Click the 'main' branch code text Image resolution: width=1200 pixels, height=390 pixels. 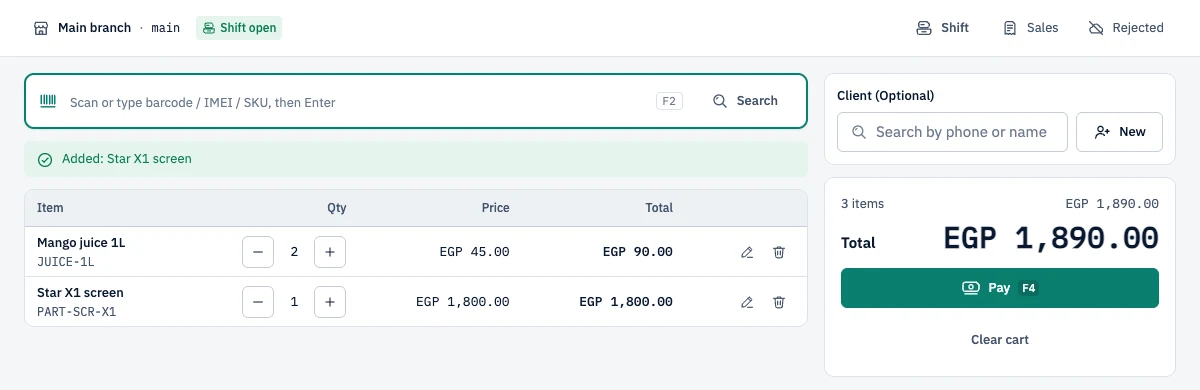click(165, 28)
